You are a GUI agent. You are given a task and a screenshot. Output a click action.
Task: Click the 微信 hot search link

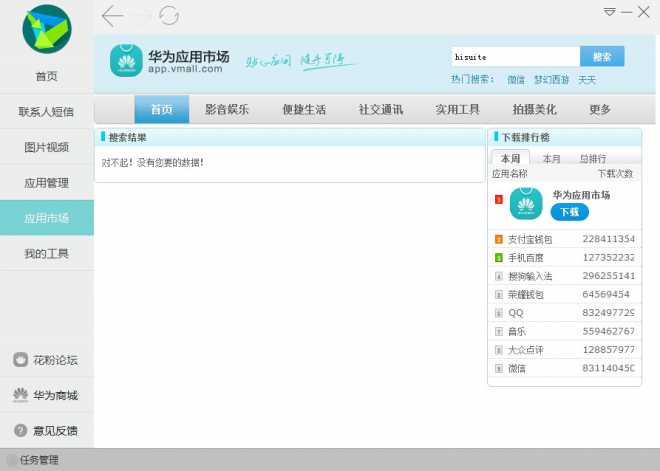click(x=516, y=80)
